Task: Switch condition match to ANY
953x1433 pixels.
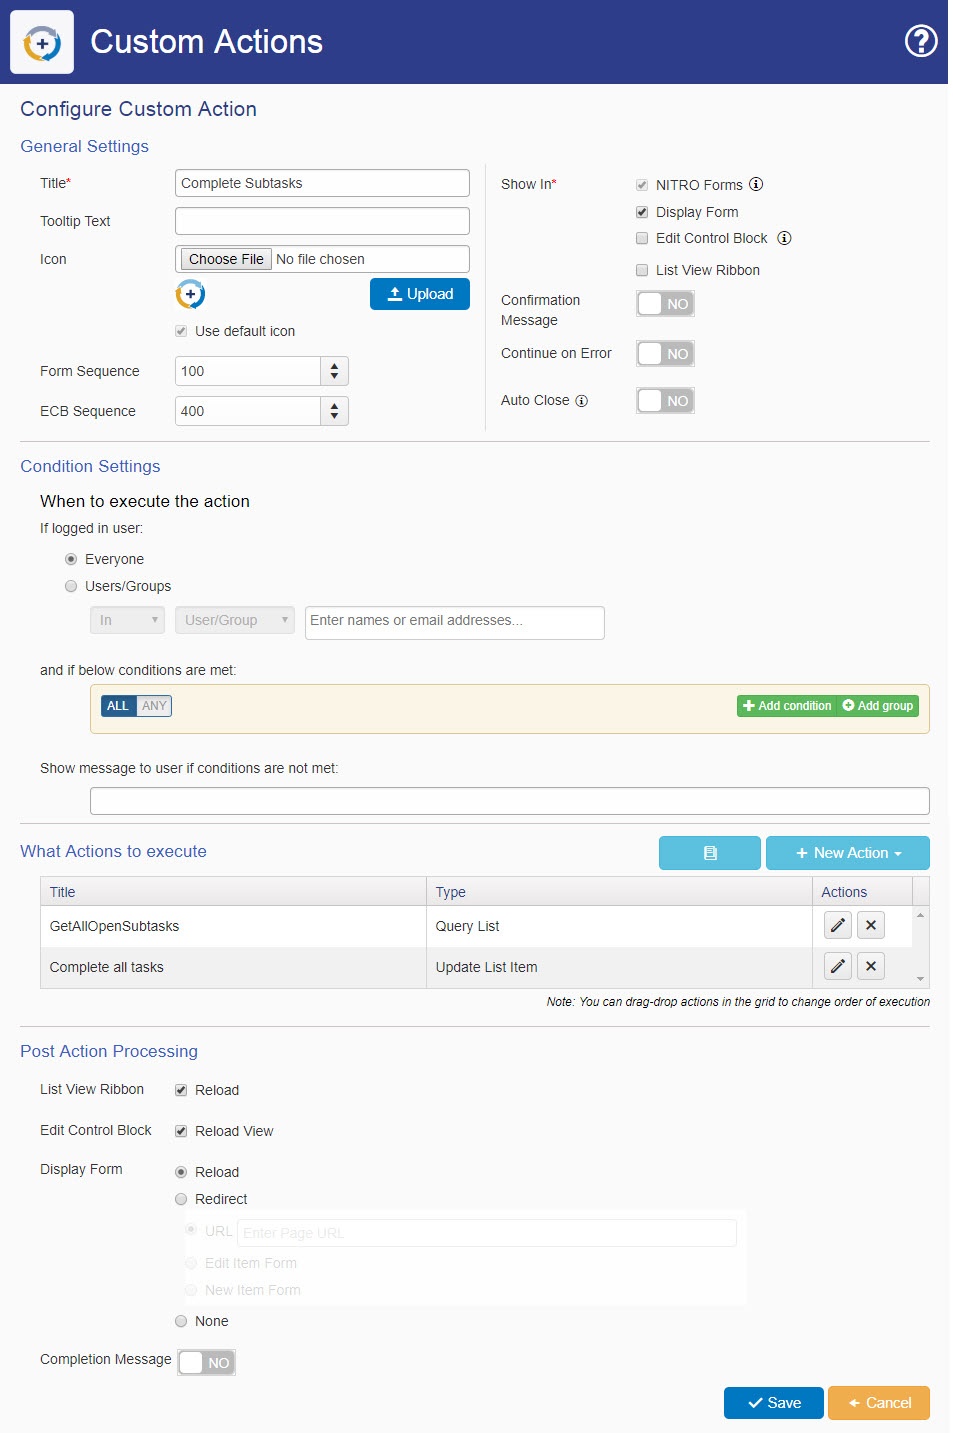Action: 154,706
